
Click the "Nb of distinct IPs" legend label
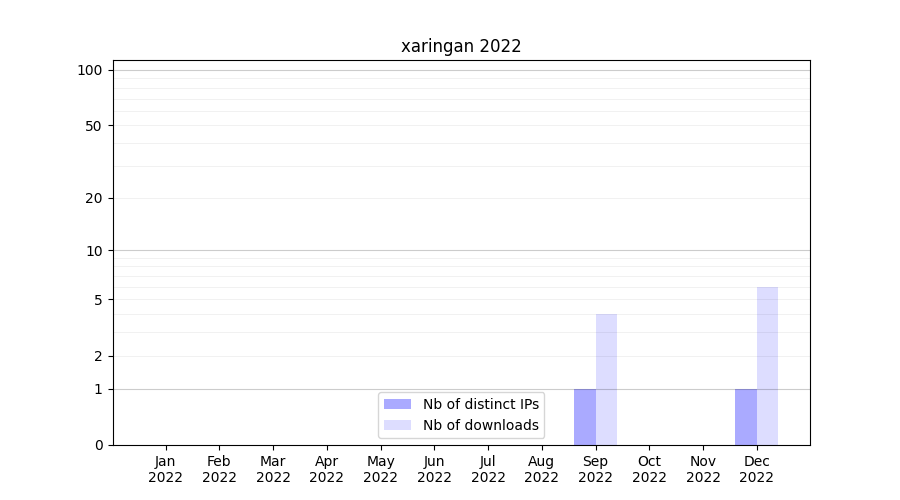(x=480, y=404)
